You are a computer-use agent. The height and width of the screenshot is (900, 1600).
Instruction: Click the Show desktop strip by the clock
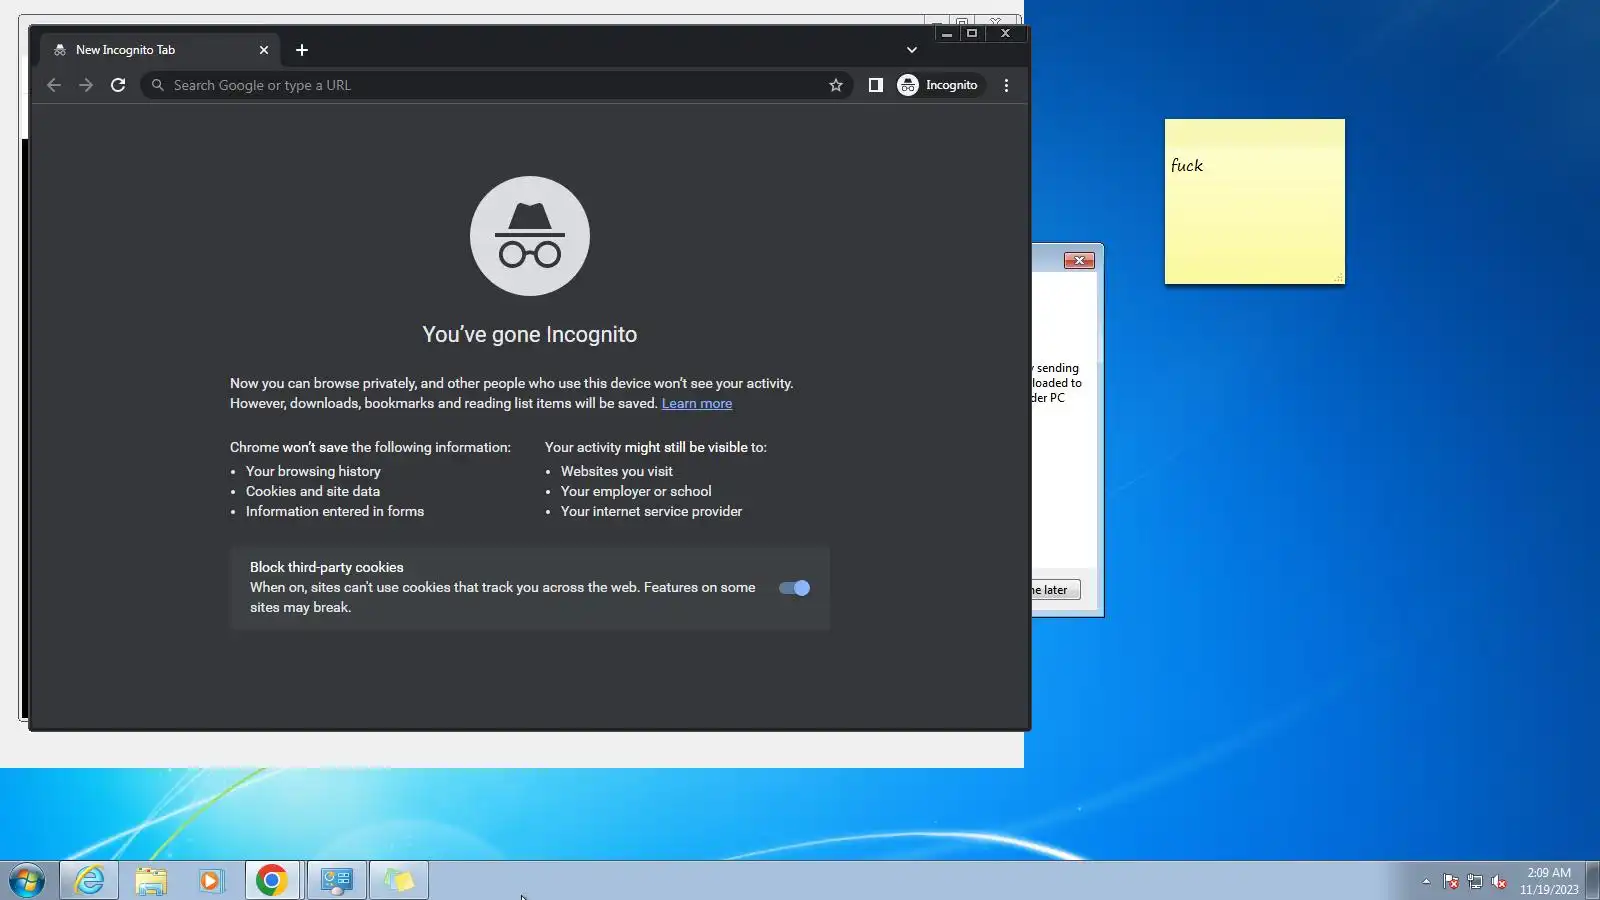(x=1593, y=880)
